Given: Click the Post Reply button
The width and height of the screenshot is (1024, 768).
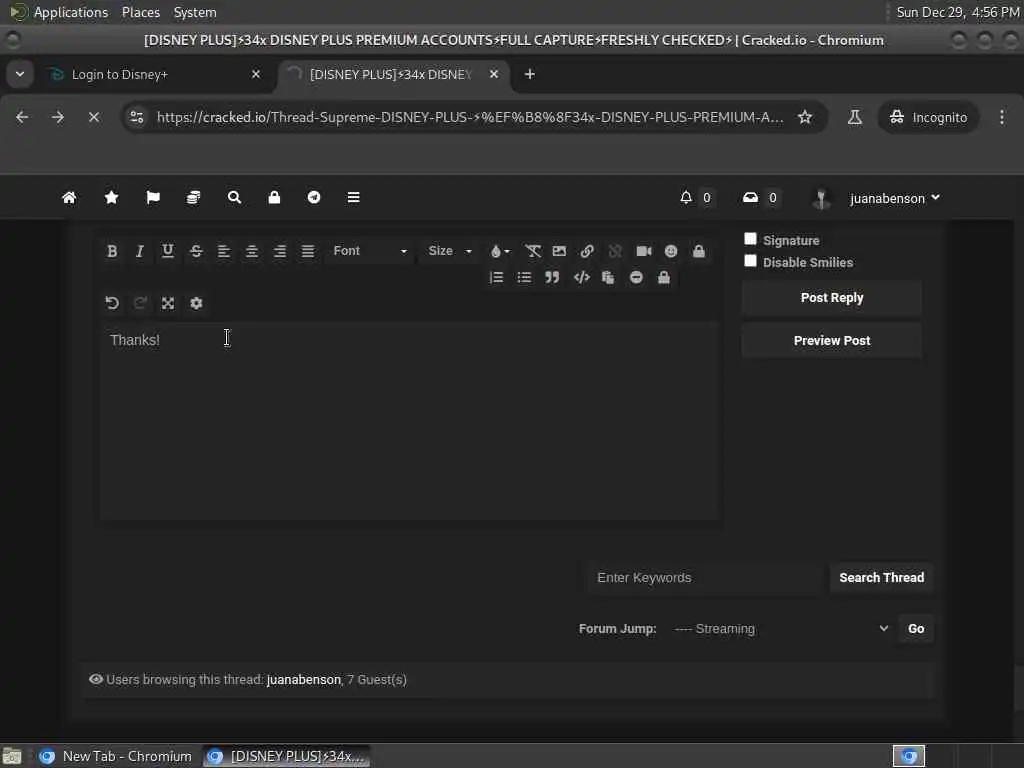Looking at the screenshot, I should [831, 298].
